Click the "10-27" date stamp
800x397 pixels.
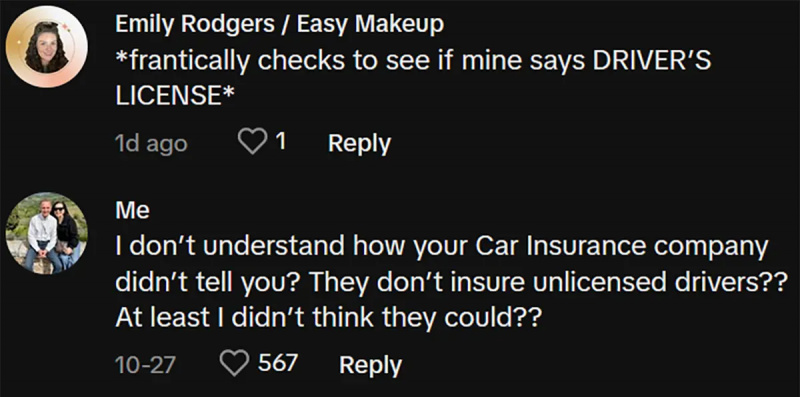145,365
